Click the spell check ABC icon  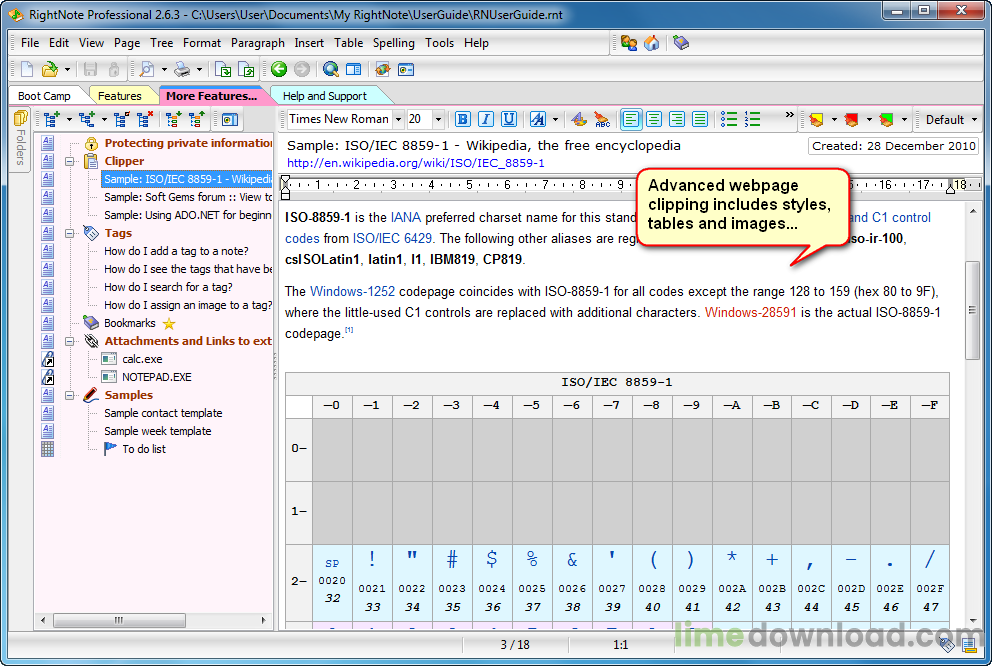pyautogui.click(x=602, y=119)
